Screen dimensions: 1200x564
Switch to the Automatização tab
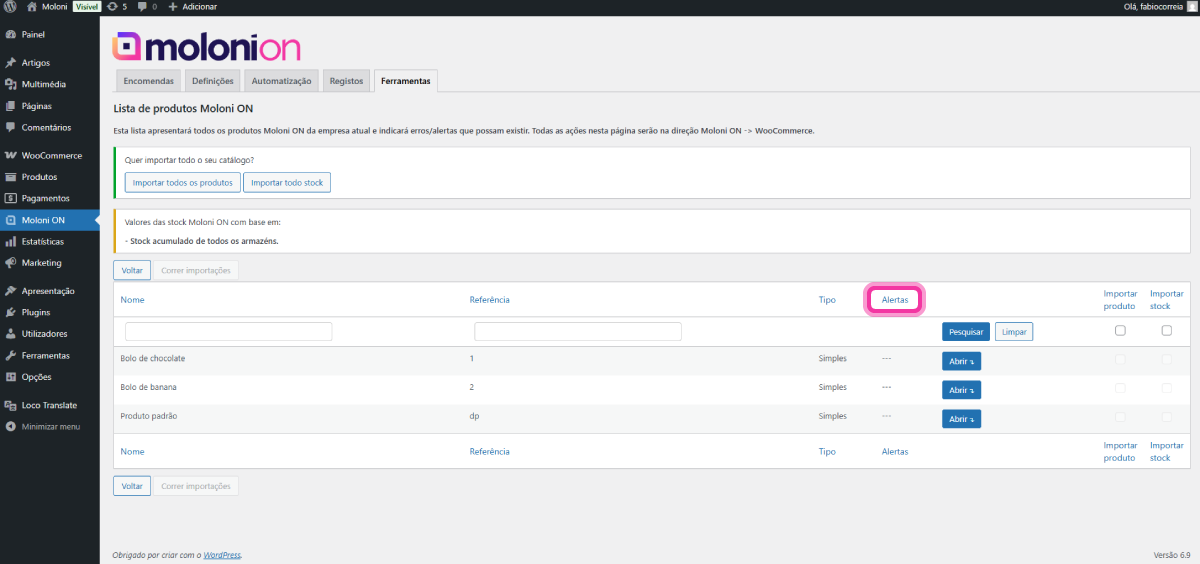click(x=281, y=81)
